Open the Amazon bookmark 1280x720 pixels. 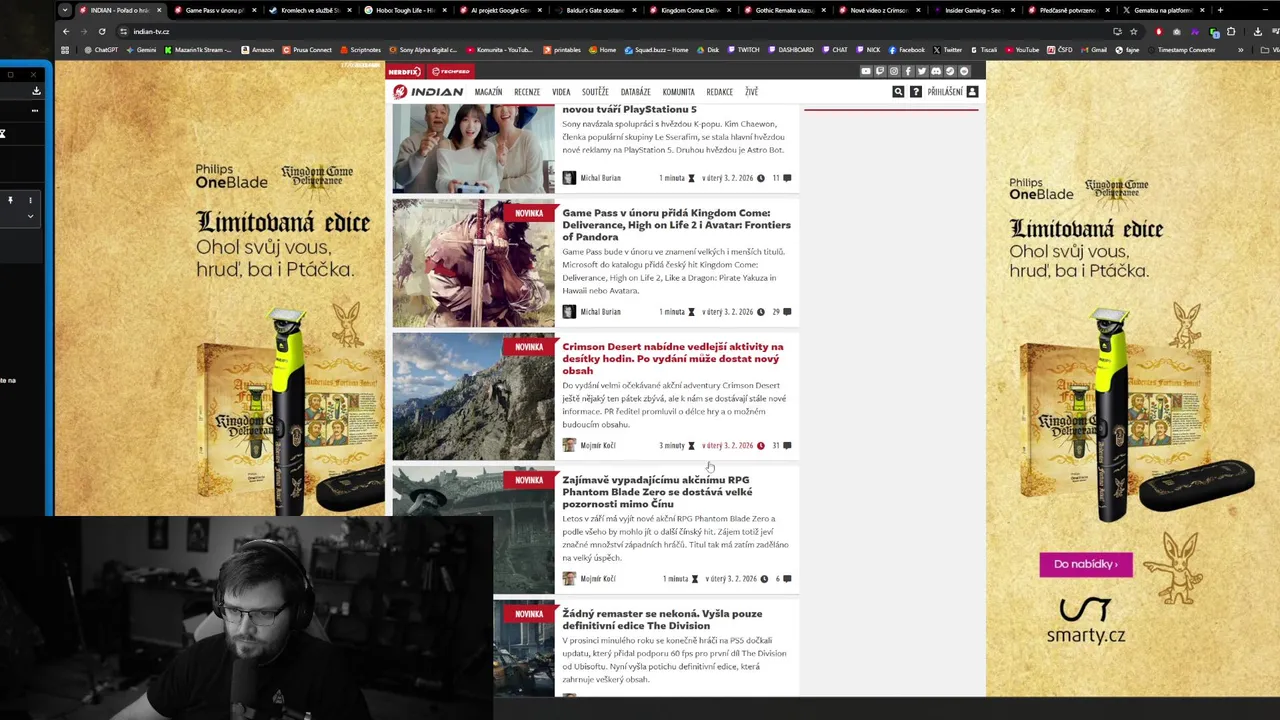point(257,50)
